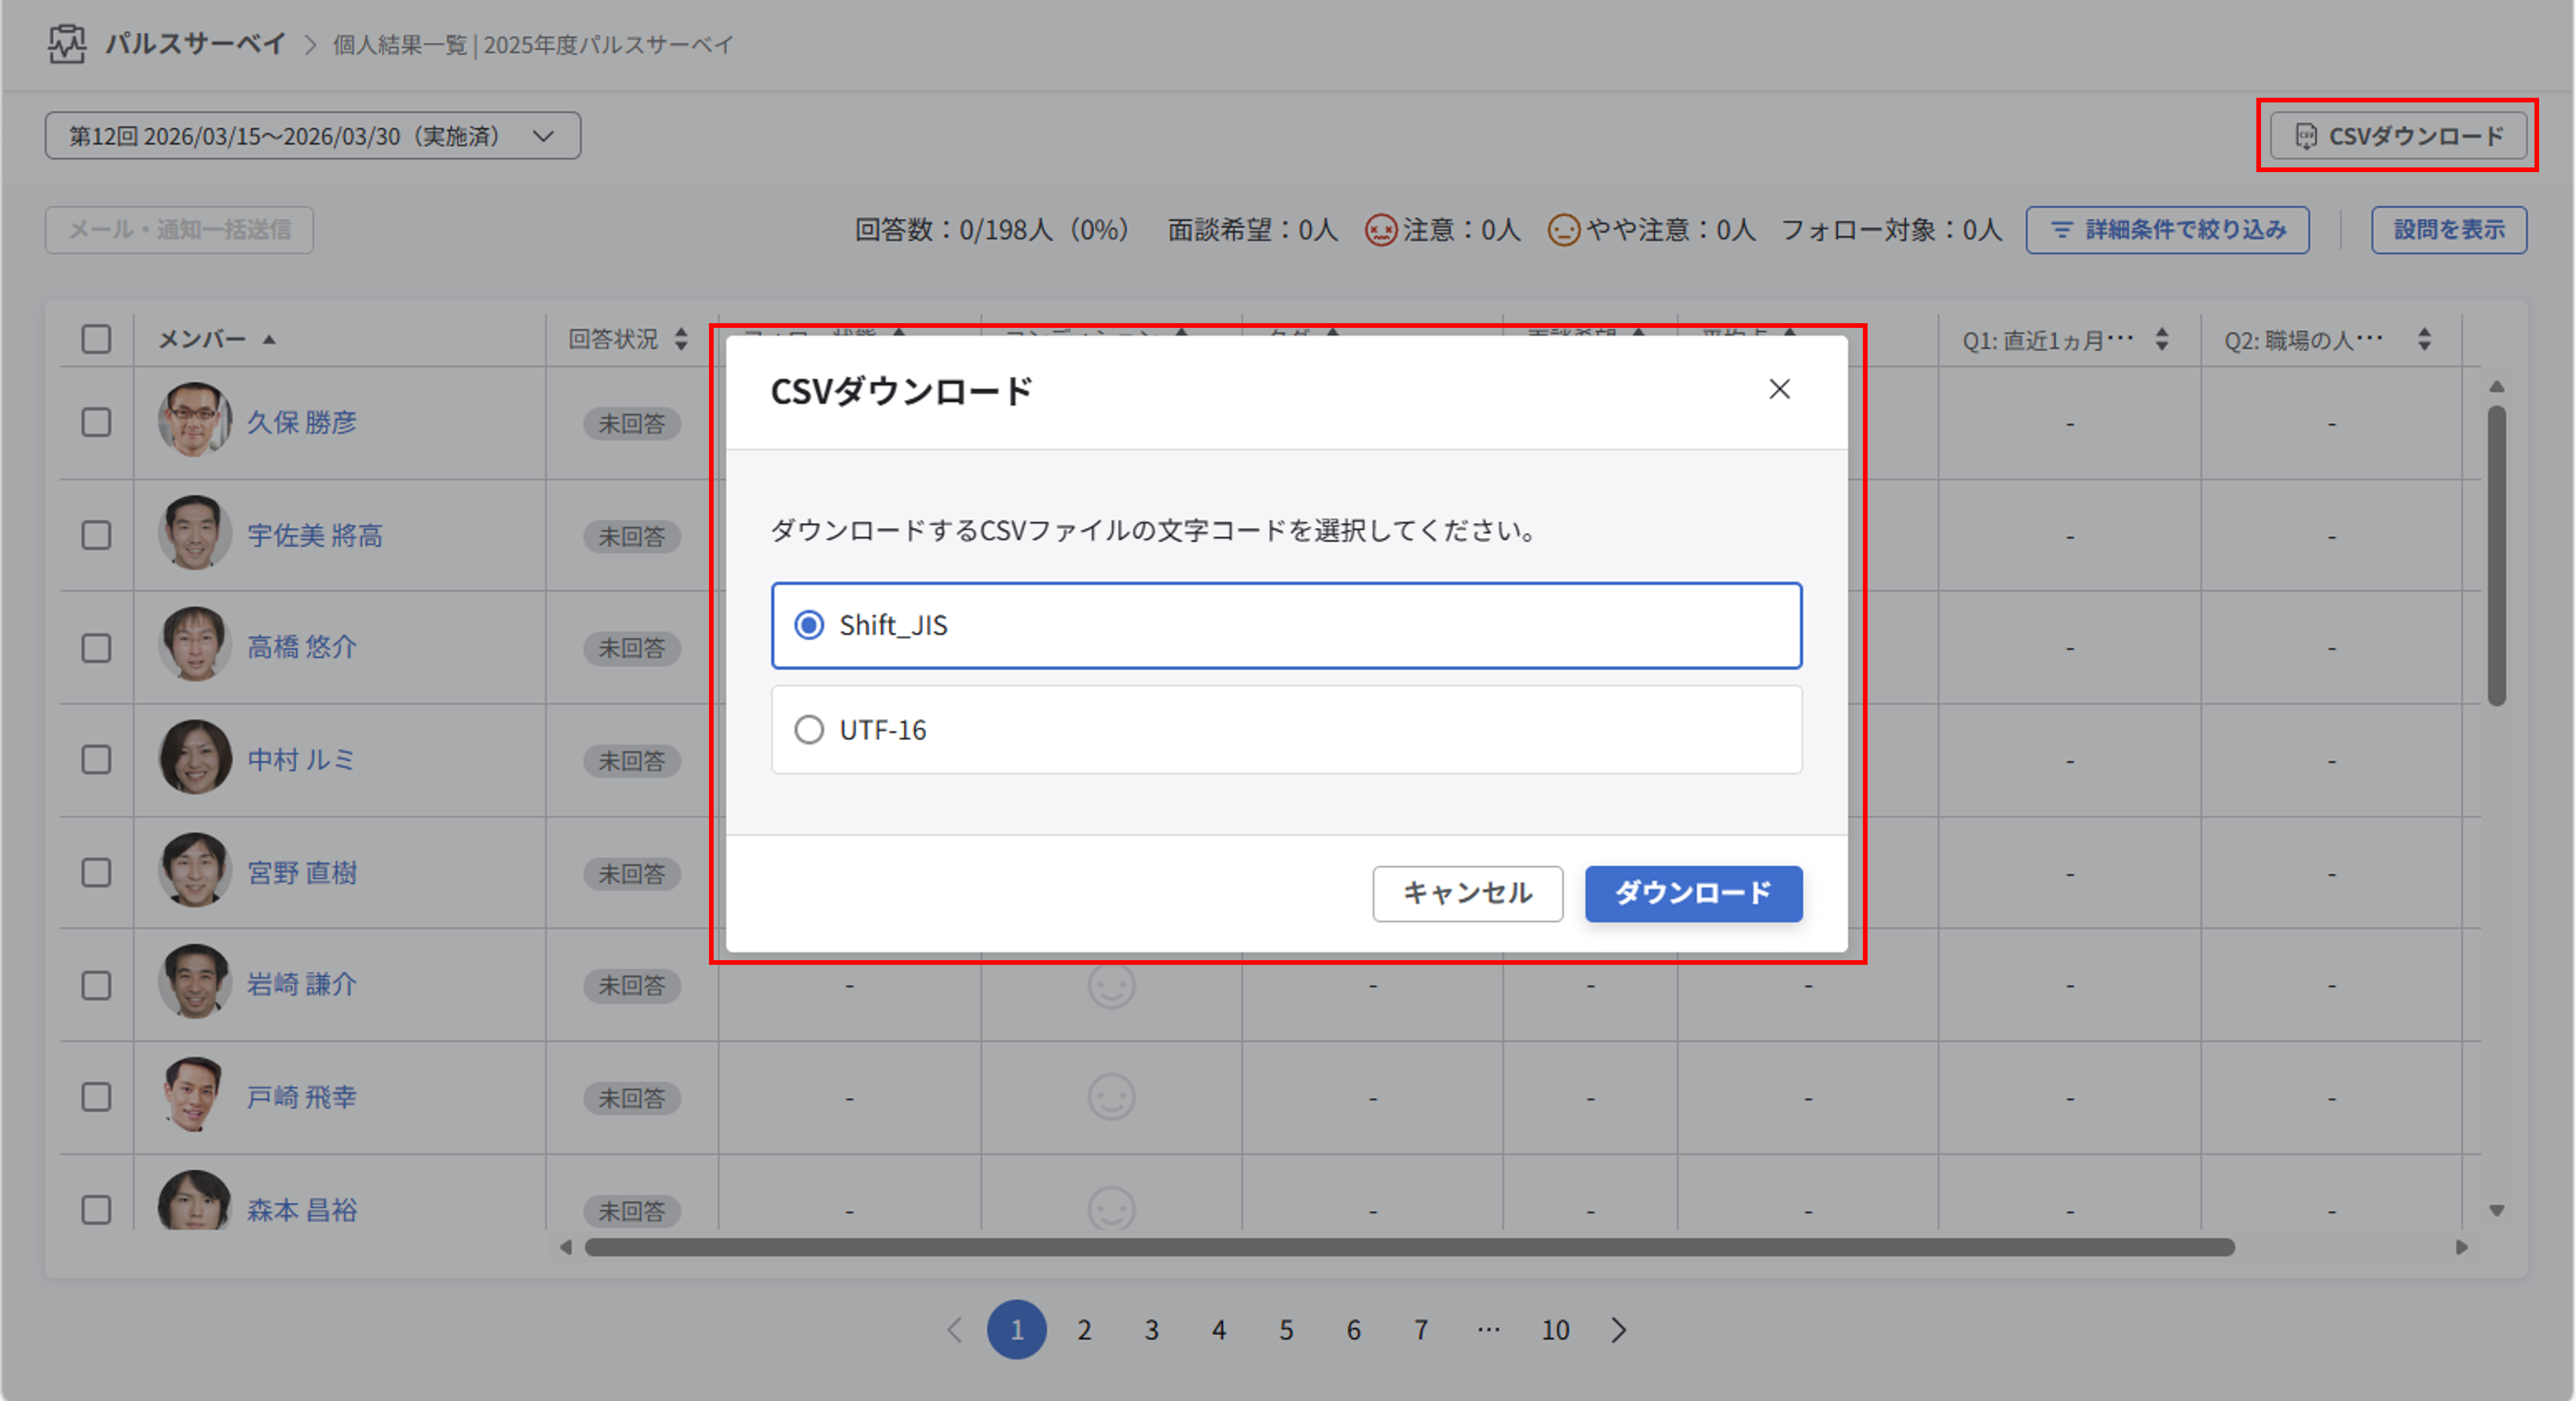Click the CSVダウンロード button at top right
The height and width of the screenshot is (1401, 2576).
coord(2398,136)
